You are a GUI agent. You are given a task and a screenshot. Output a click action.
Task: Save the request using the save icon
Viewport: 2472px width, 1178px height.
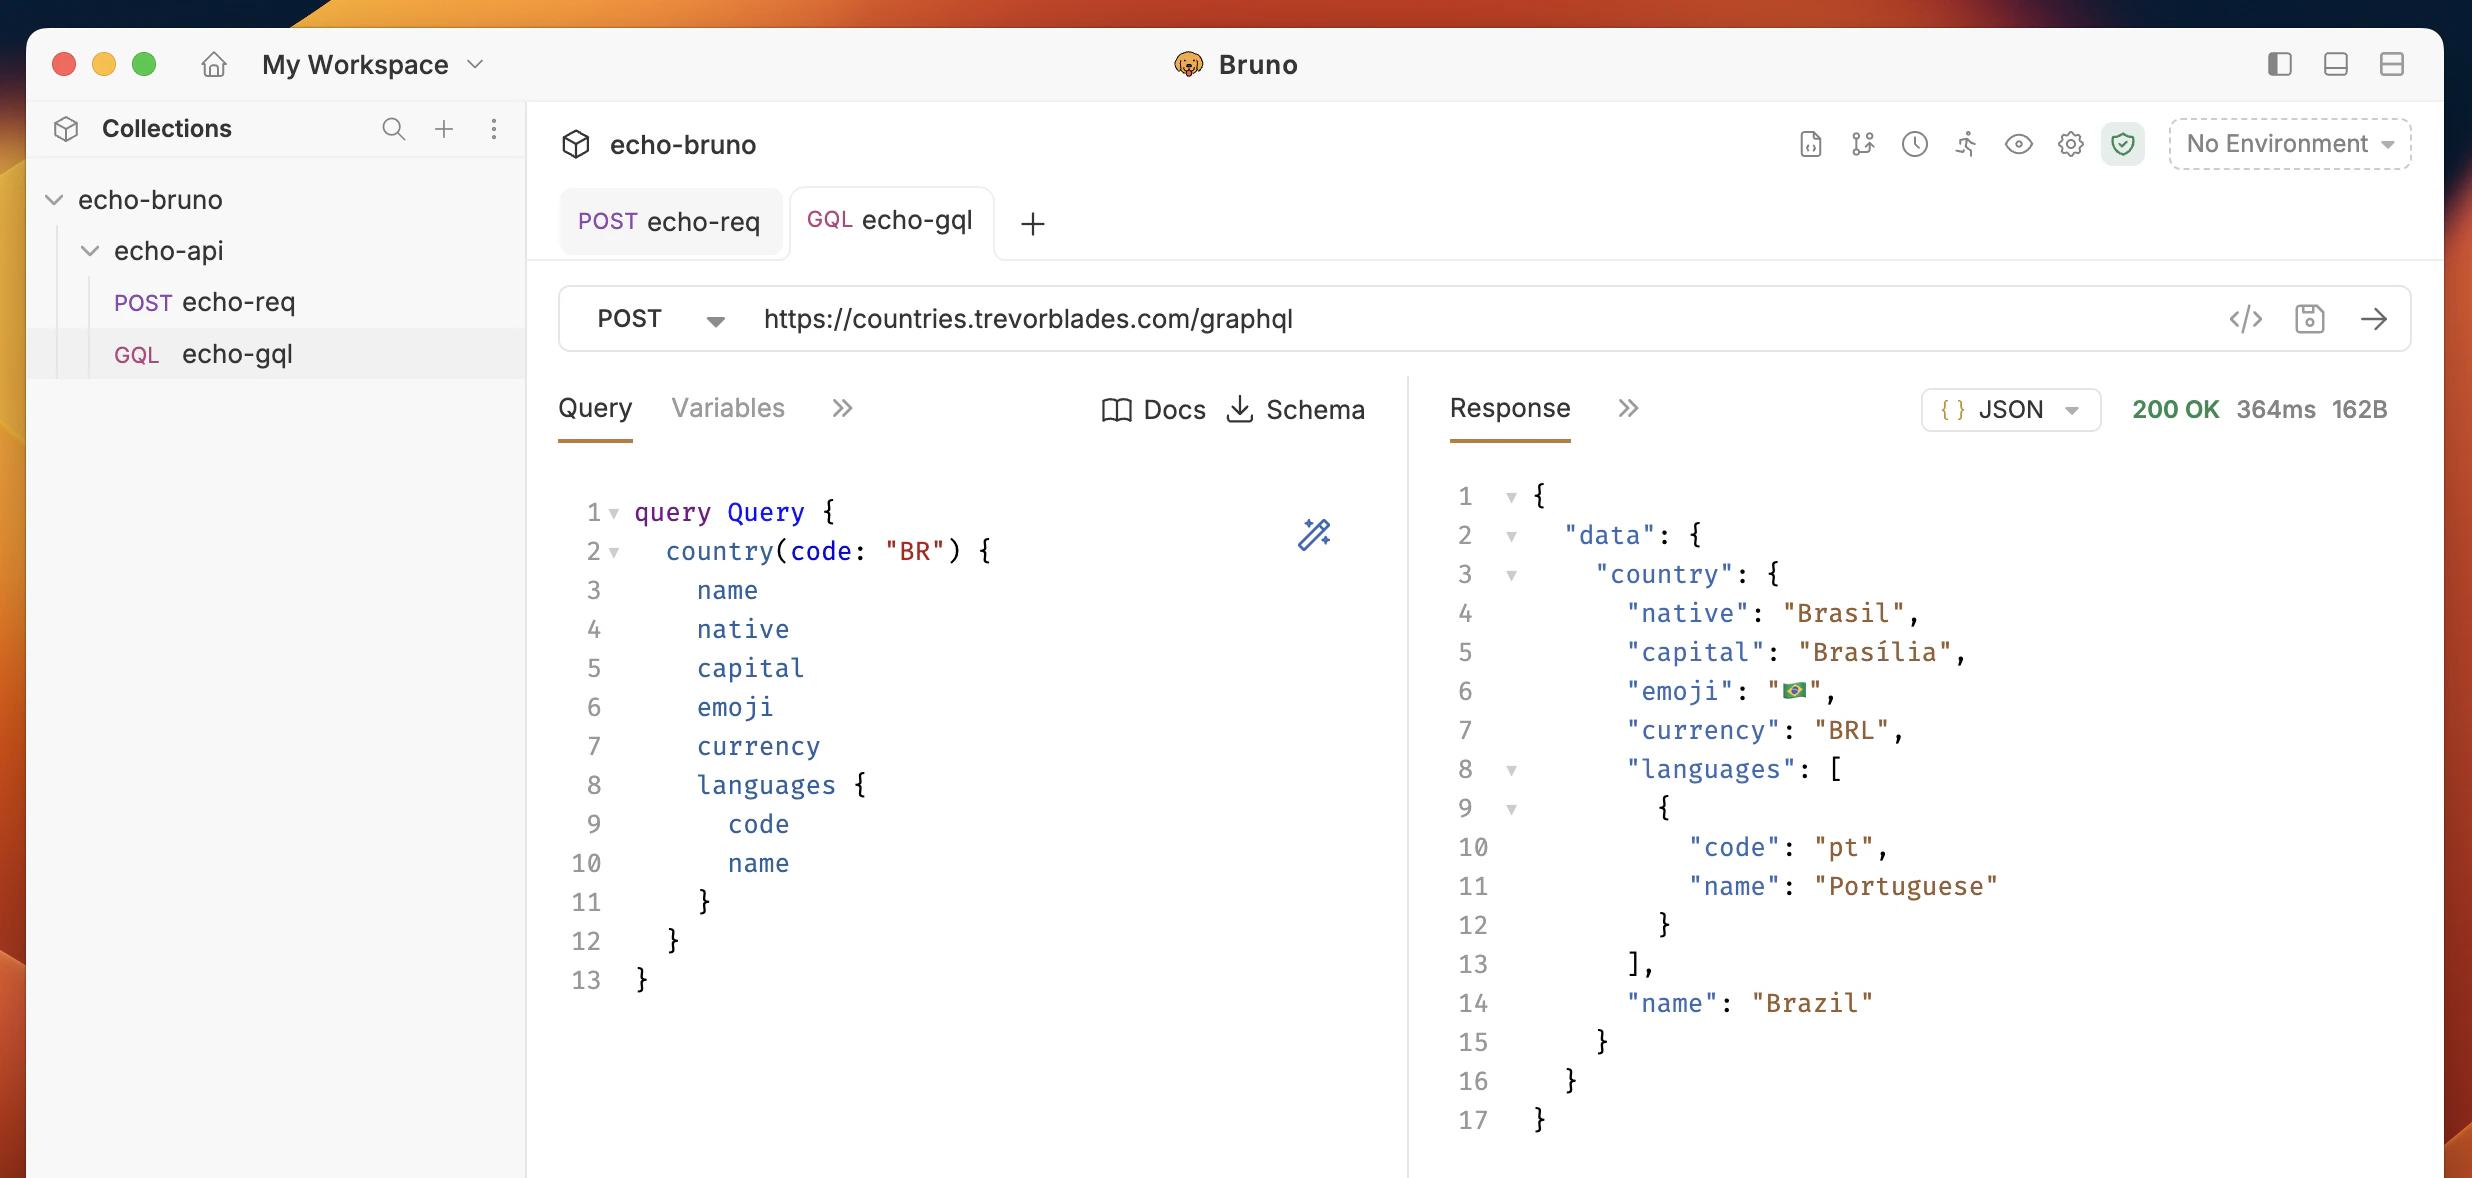2311,318
